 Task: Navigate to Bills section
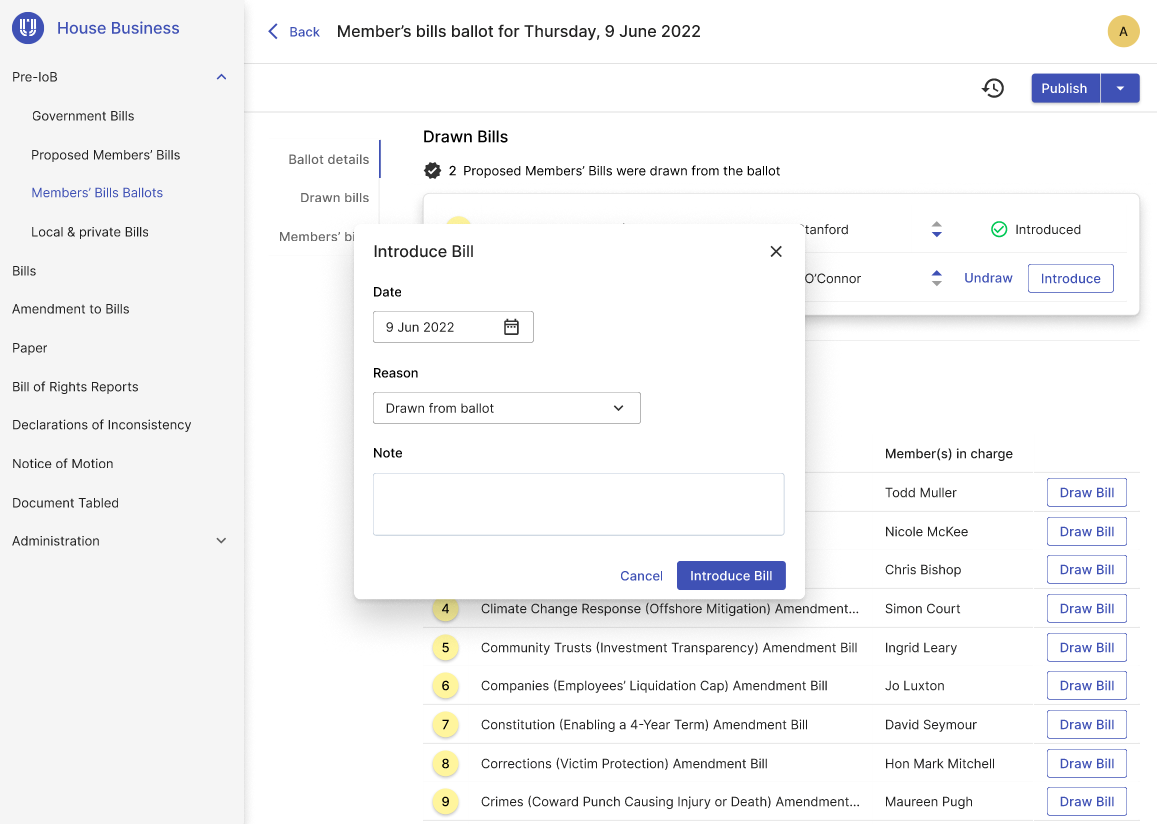(x=24, y=271)
